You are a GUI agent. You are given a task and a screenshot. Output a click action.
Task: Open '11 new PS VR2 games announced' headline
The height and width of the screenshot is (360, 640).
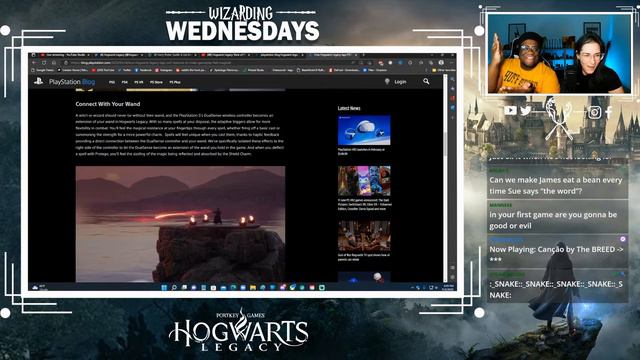pos(364,204)
